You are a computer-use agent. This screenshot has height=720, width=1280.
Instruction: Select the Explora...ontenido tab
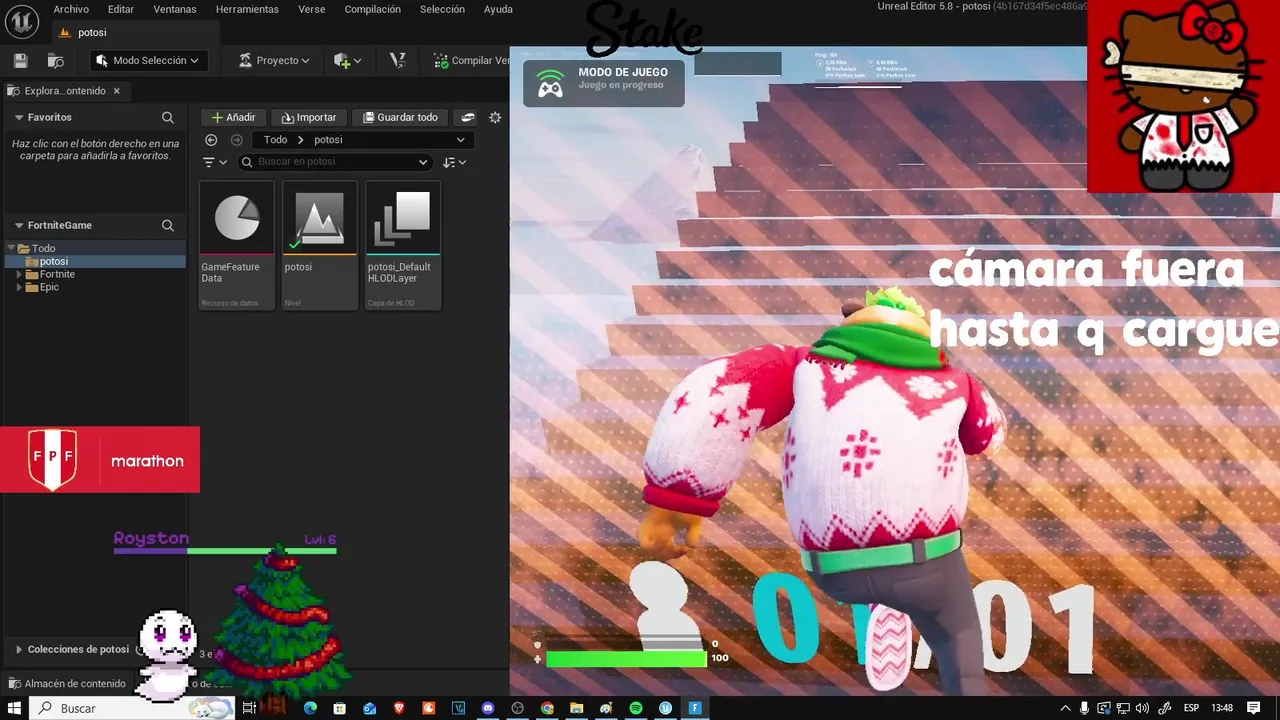65,91
